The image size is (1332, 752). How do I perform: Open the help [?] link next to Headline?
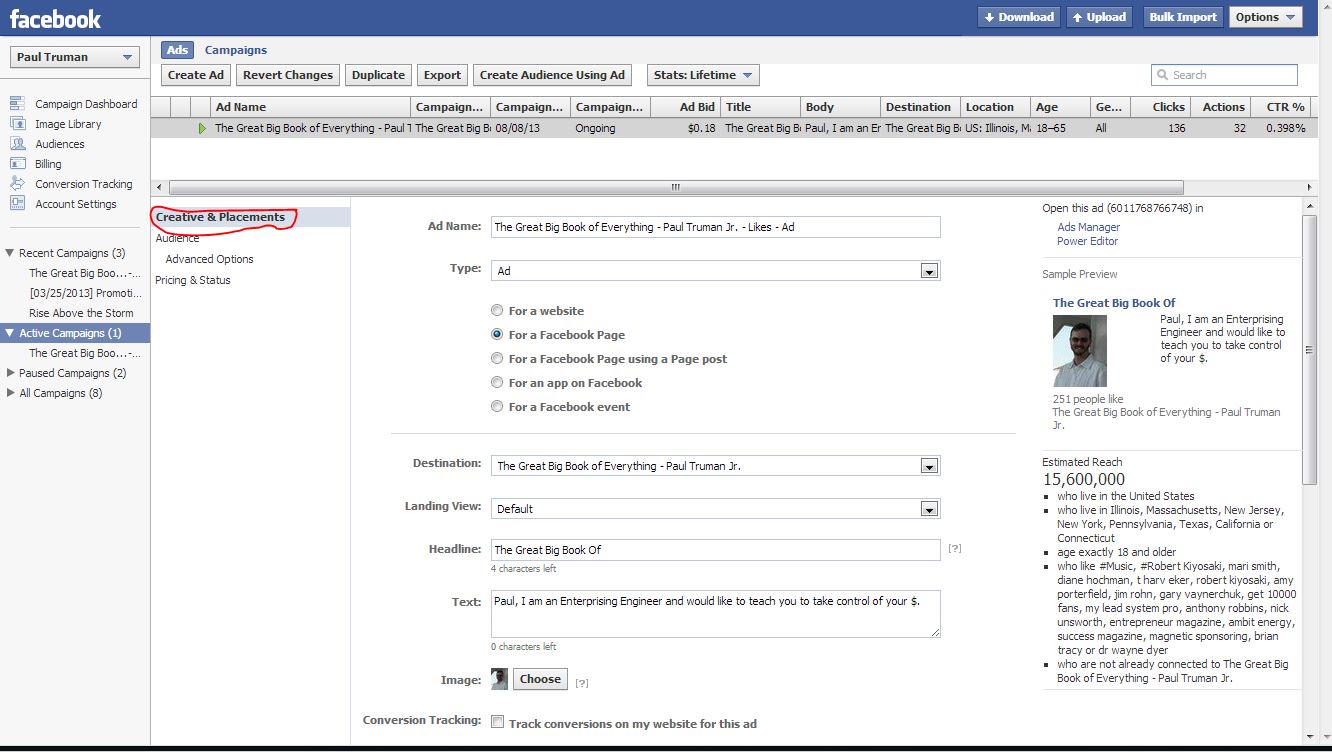coord(955,549)
